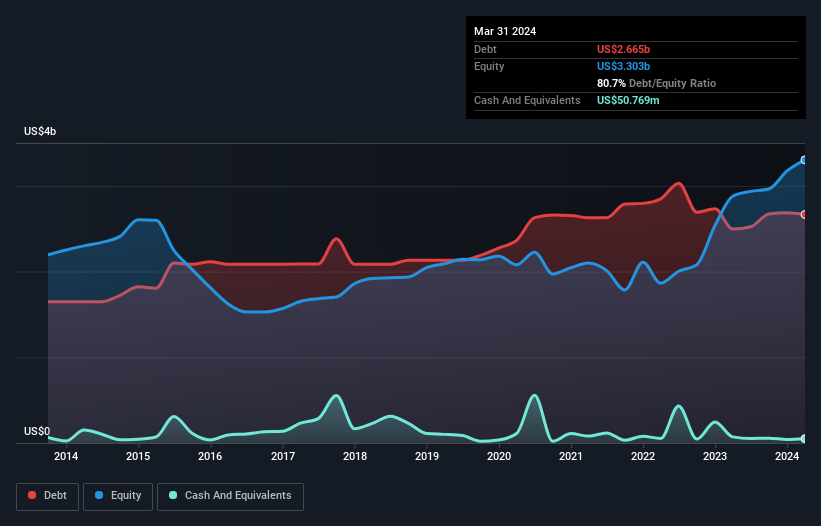This screenshot has height=526, width=821.
Task: Click the 2021 x-axis label
Action: 571,456
